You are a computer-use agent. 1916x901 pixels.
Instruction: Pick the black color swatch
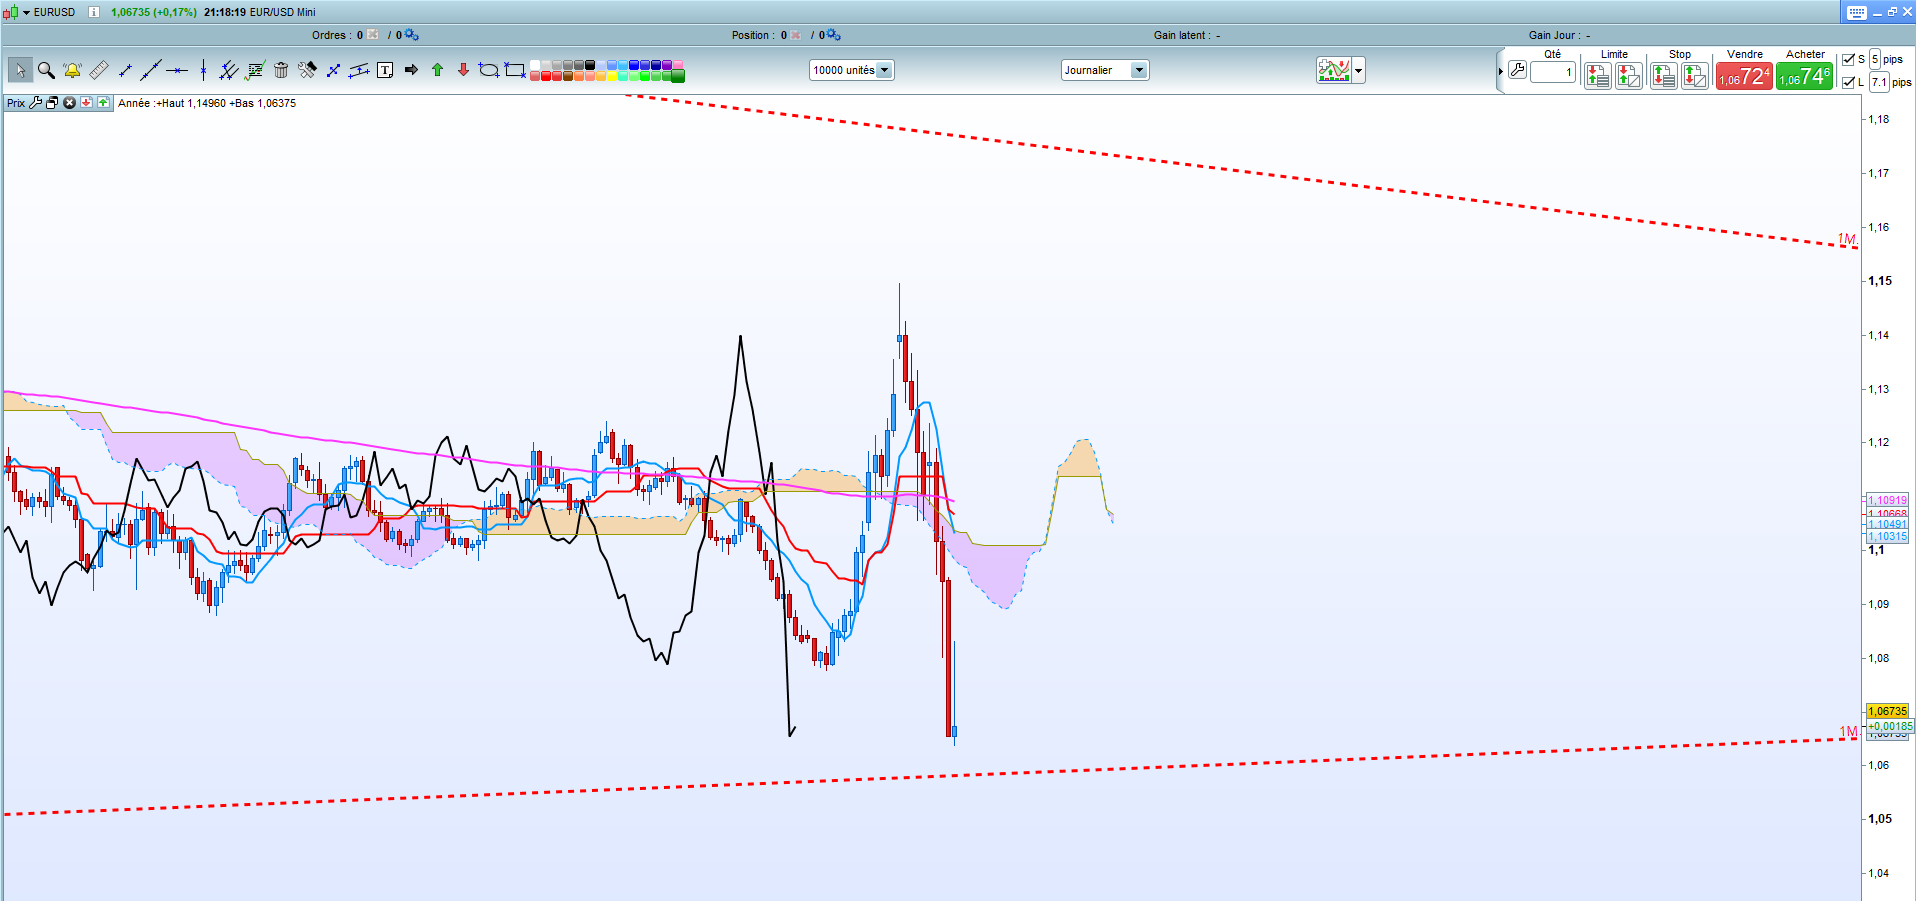pos(590,65)
